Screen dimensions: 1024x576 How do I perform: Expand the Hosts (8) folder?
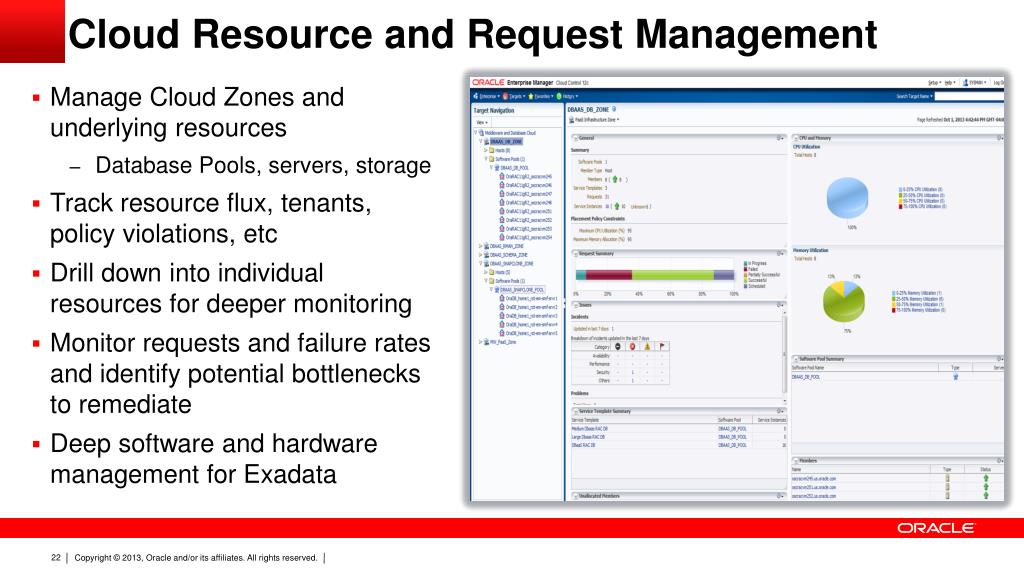[485, 150]
